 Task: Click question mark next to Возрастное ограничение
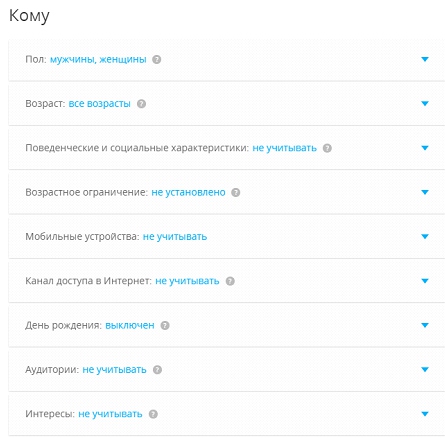[236, 193]
